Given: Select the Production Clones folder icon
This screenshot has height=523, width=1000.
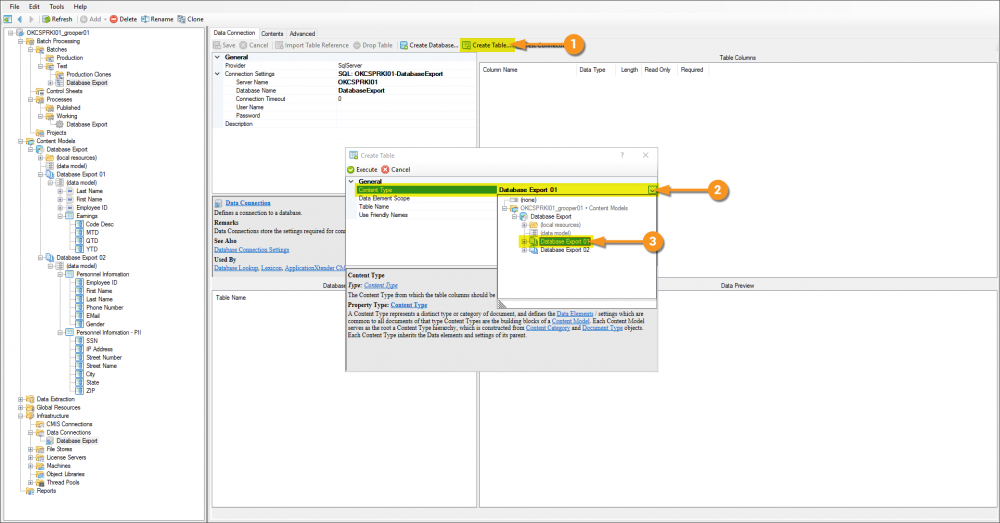Looking at the screenshot, I should pos(59,75).
